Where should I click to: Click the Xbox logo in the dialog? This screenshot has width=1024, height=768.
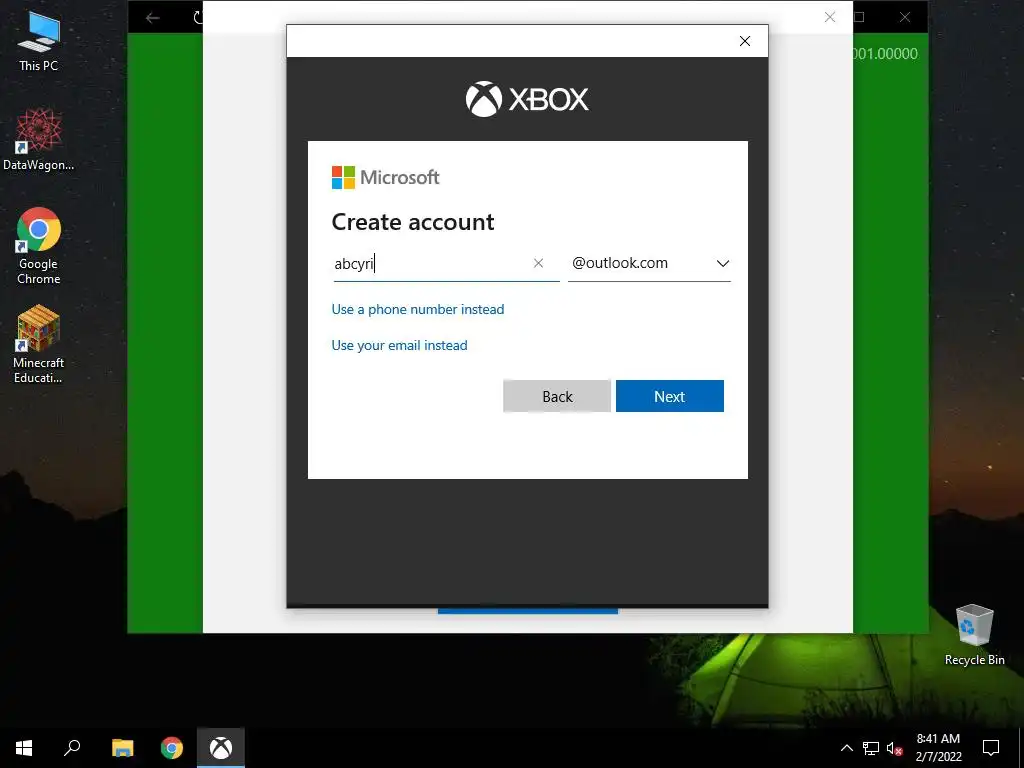pos(527,99)
